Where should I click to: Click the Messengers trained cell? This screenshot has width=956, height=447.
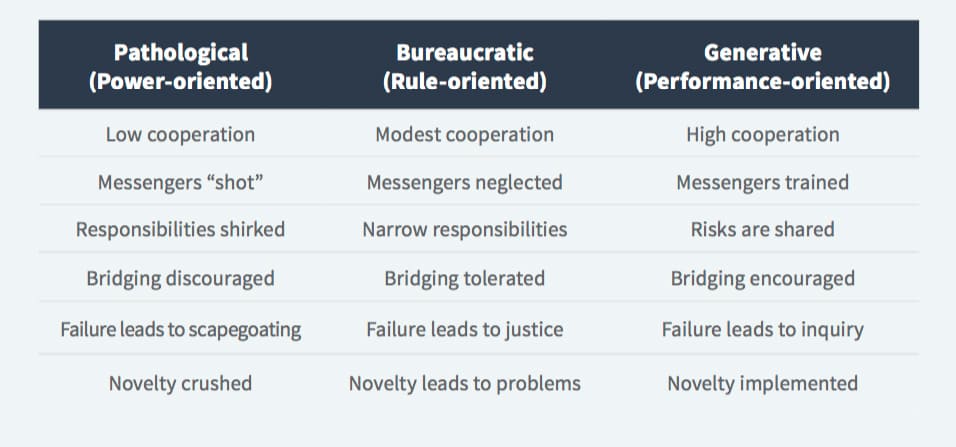(x=763, y=182)
